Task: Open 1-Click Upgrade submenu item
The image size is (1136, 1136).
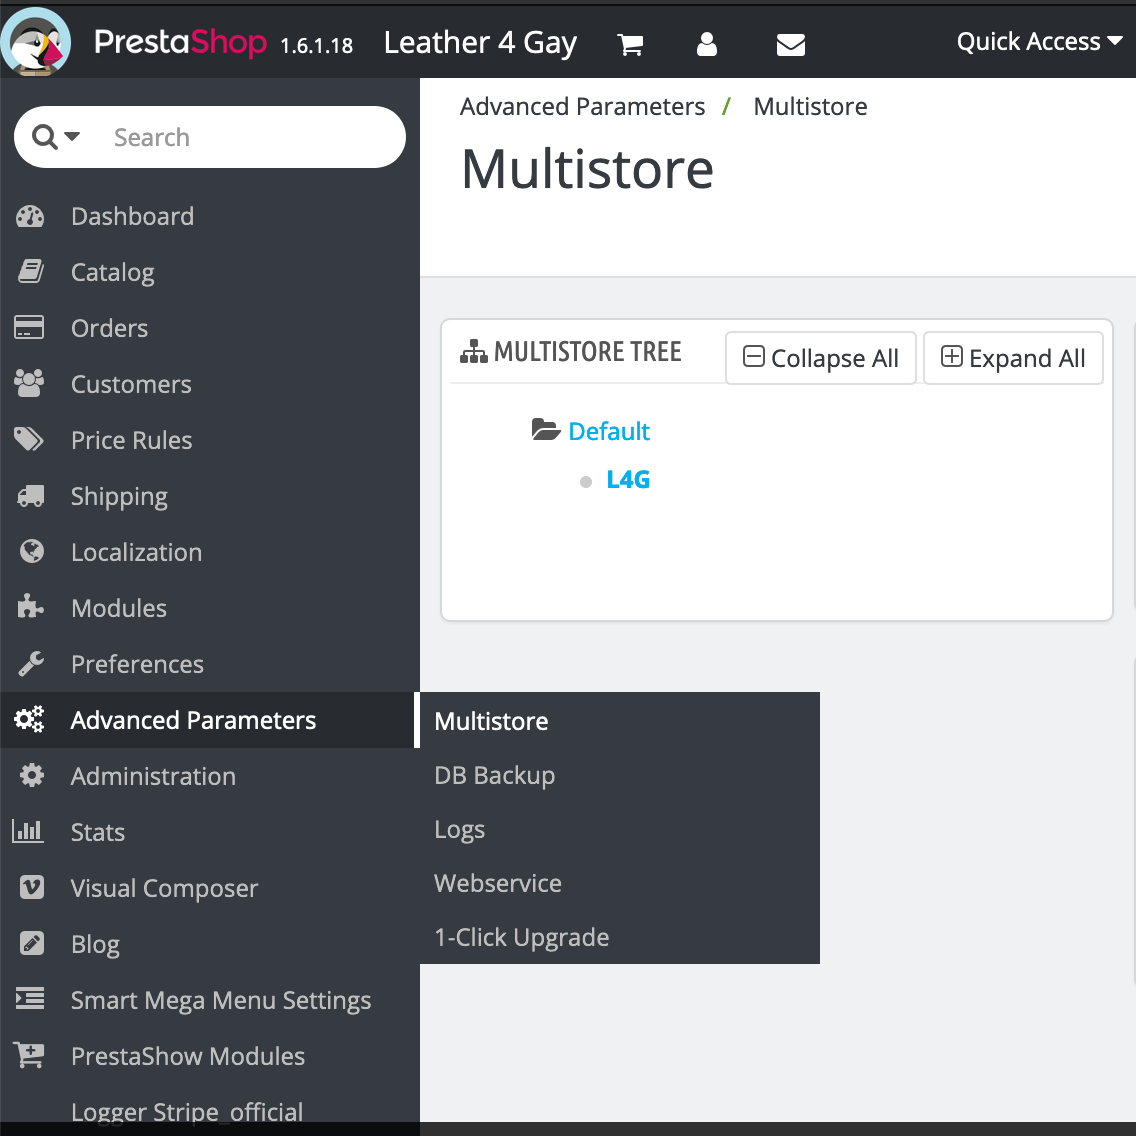Action: [x=522, y=937]
